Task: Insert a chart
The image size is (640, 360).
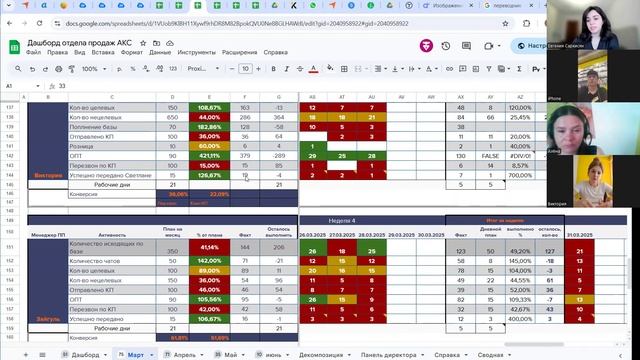Action: click(x=476, y=69)
